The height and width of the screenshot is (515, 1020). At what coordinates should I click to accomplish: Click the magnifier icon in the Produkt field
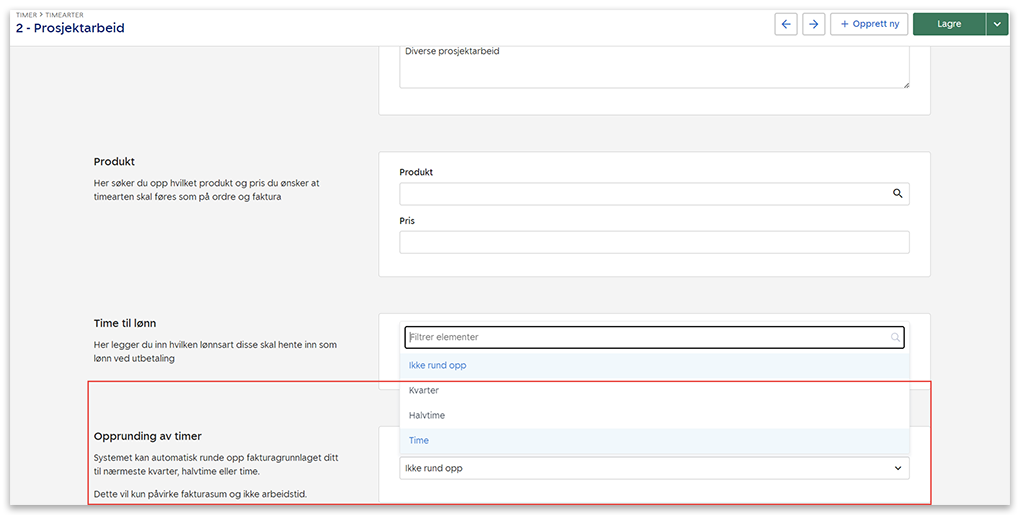pyautogui.click(x=897, y=194)
